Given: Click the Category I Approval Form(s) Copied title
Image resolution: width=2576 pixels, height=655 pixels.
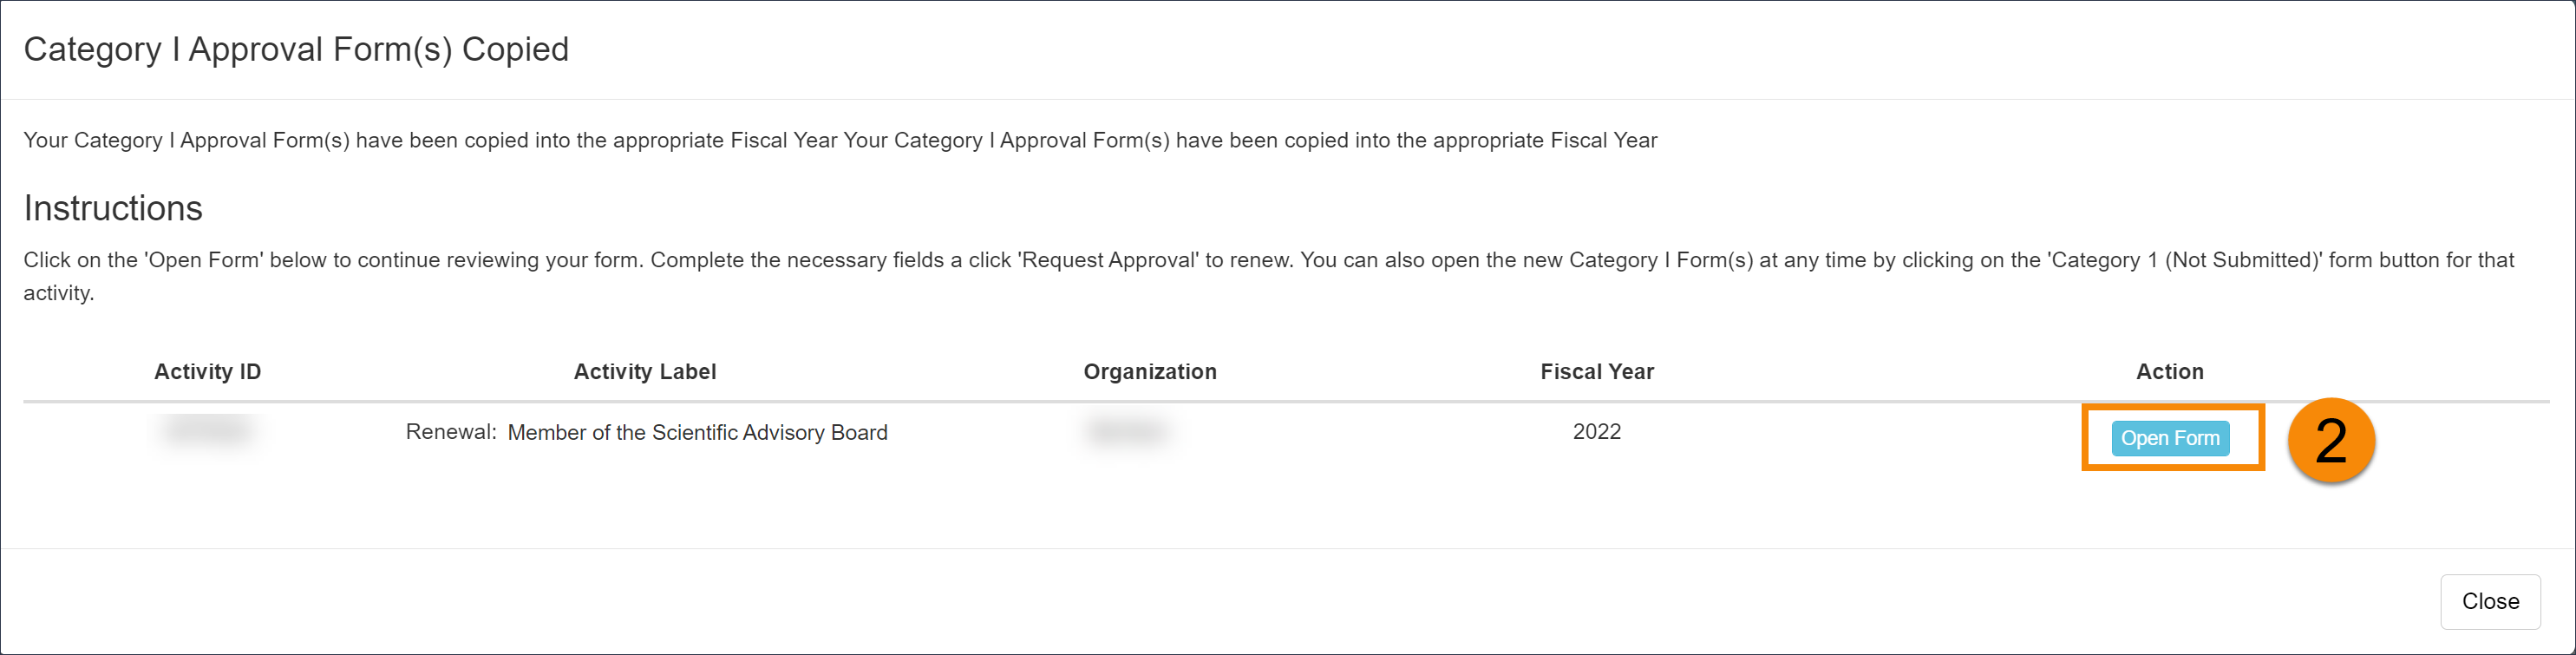Looking at the screenshot, I should point(297,48).
